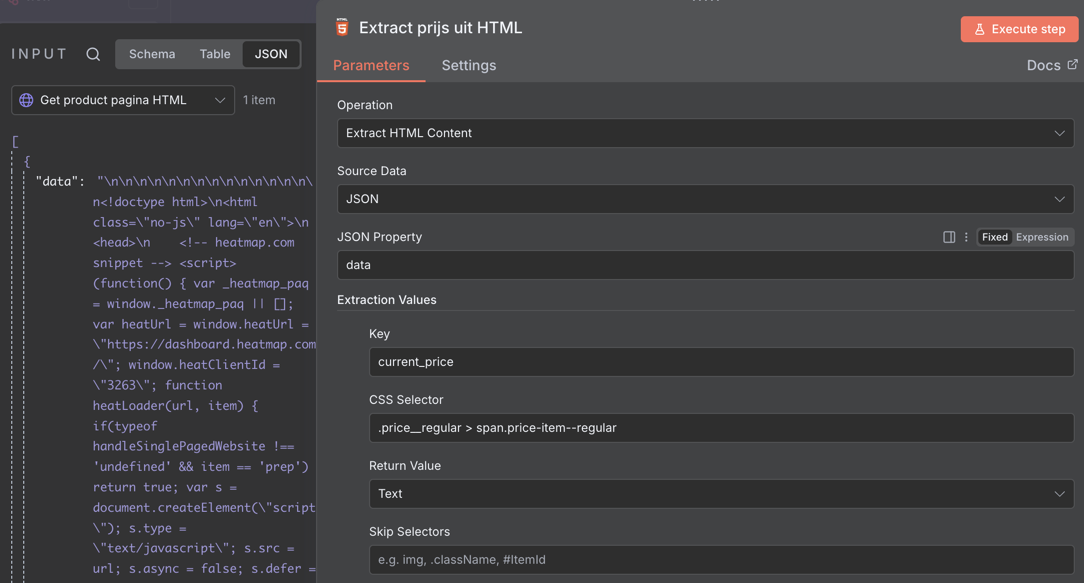This screenshot has width=1084, height=583.
Task: Expand the Source Data dropdown
Action: click(x=705, y=199)
